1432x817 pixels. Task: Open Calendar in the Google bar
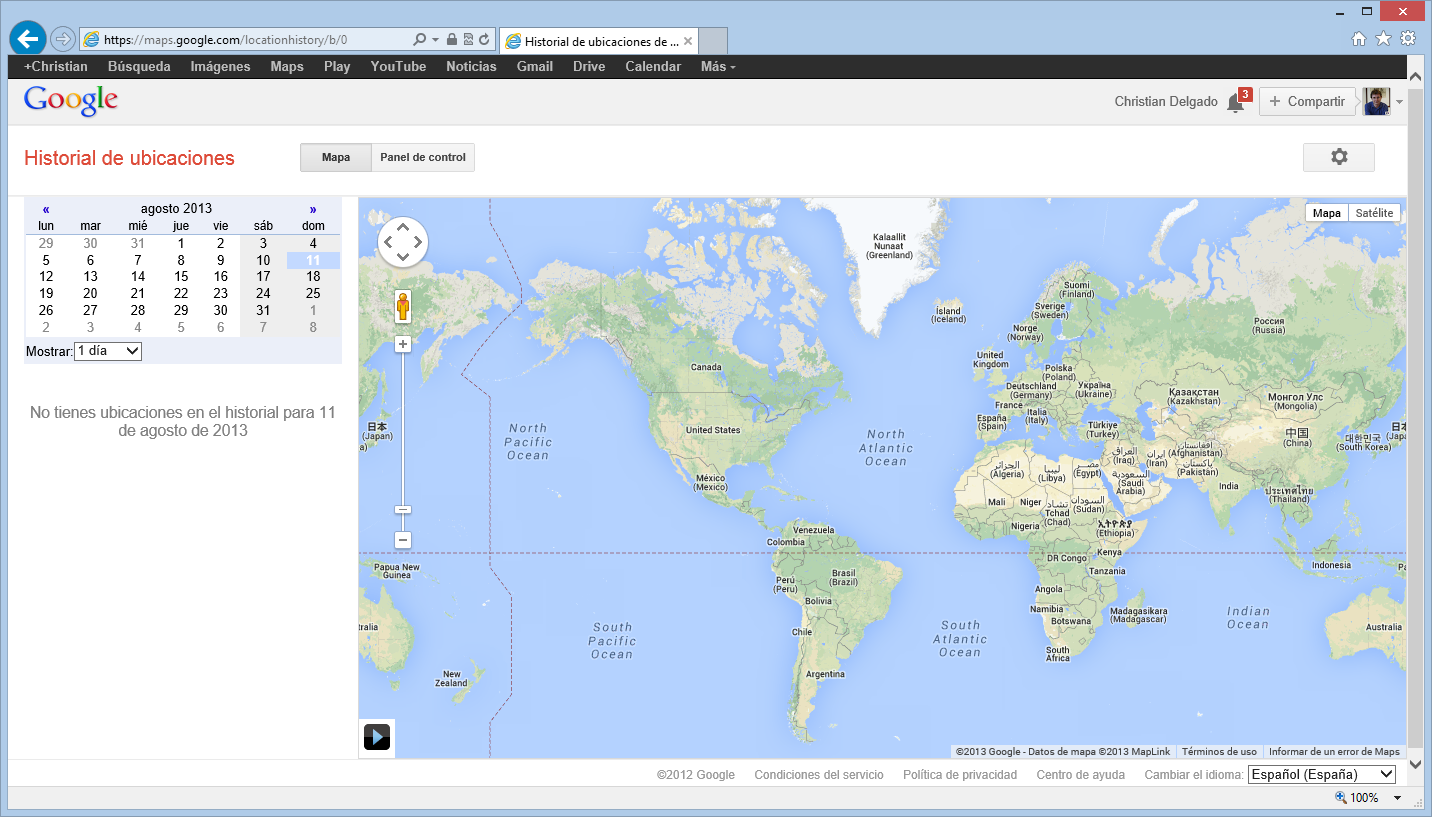point(653,67)
